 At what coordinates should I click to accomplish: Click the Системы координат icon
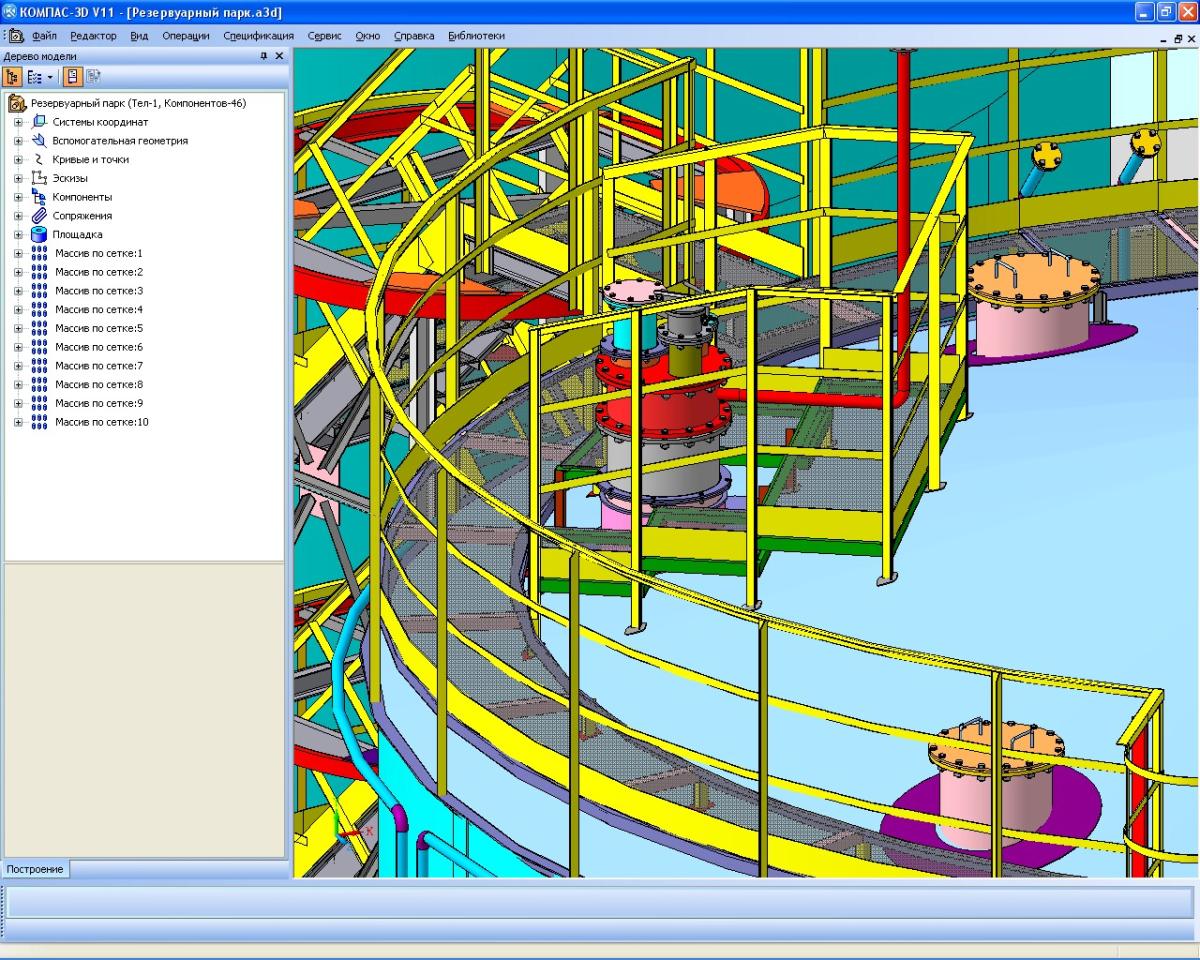[40, 122]
